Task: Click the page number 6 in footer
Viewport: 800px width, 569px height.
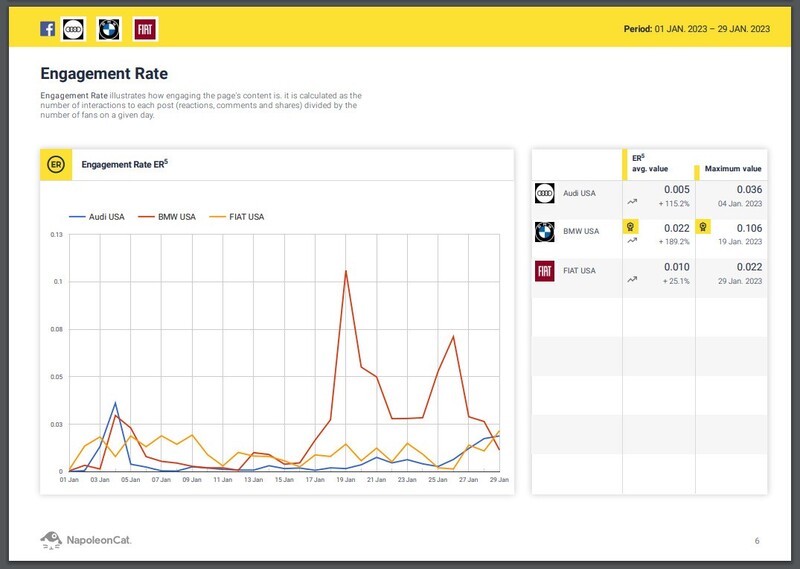Action: coord(757,541)
